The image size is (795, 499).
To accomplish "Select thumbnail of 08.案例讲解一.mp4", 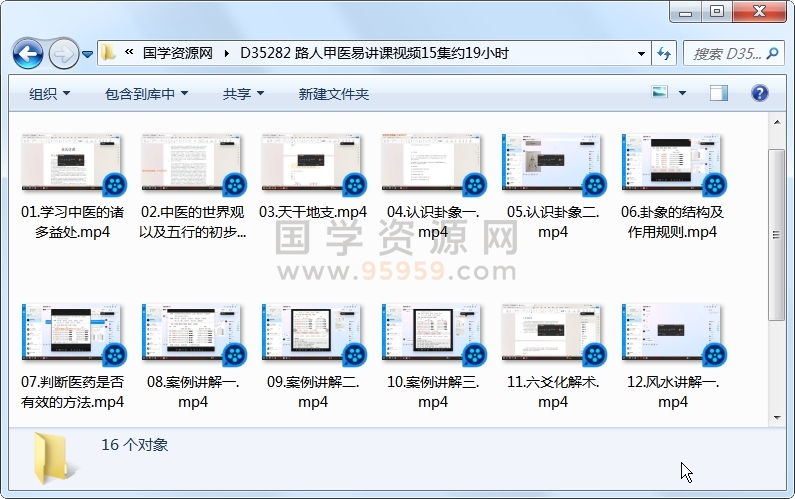I will tap(192, 332).
